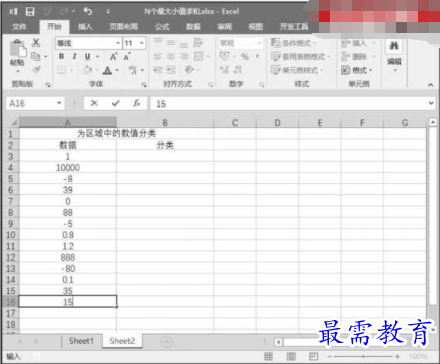This screenshot has width=440, height=364.
Task: Switch to the Data tab
Action: pos(193,27)
